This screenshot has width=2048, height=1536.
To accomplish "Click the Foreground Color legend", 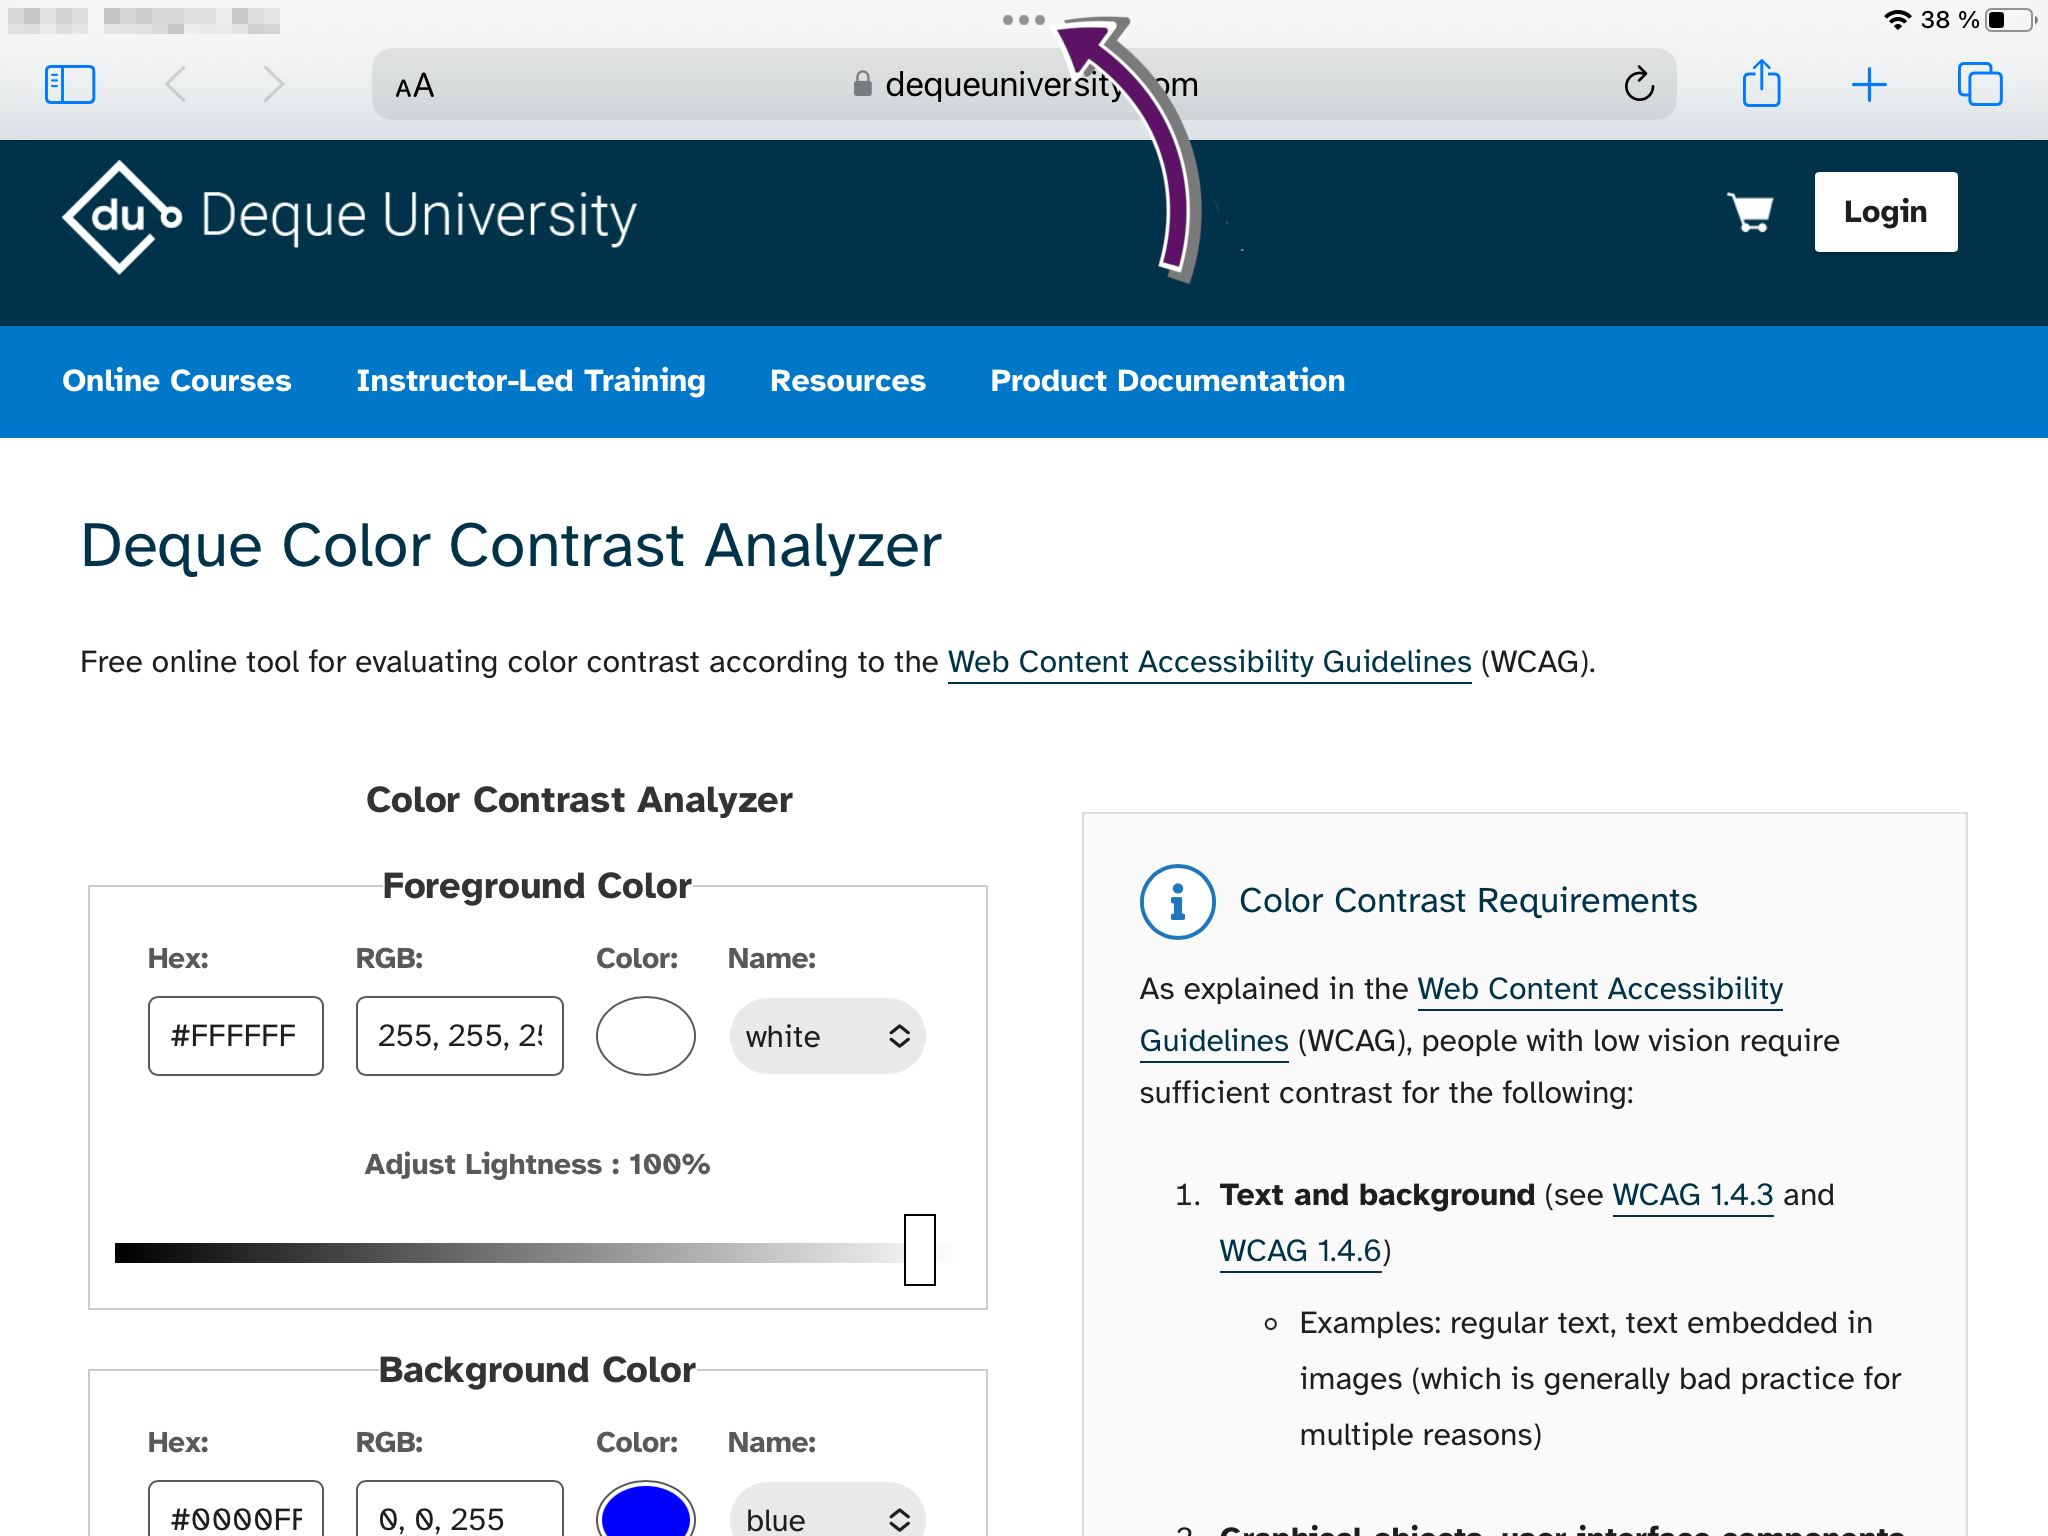I will (x=537, y=886).
